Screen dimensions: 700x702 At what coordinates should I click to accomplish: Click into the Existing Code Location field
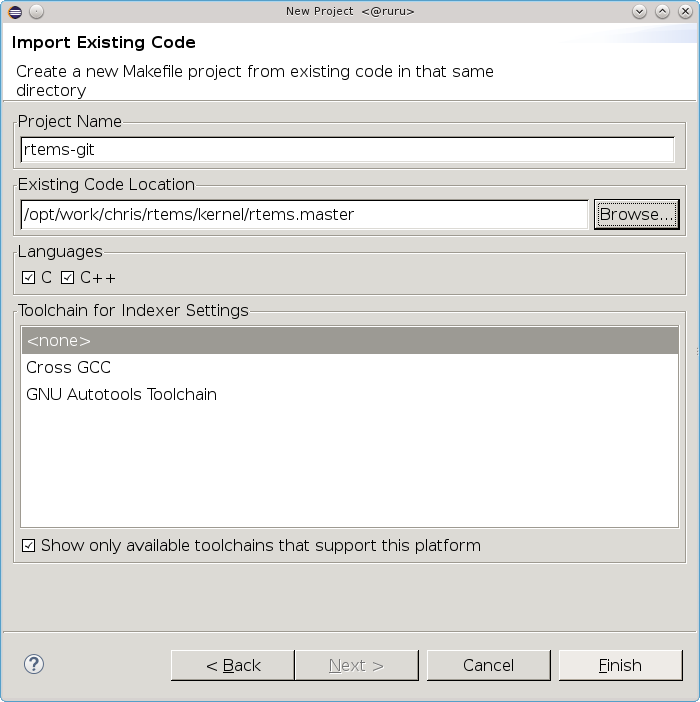[x=304, y=214]
